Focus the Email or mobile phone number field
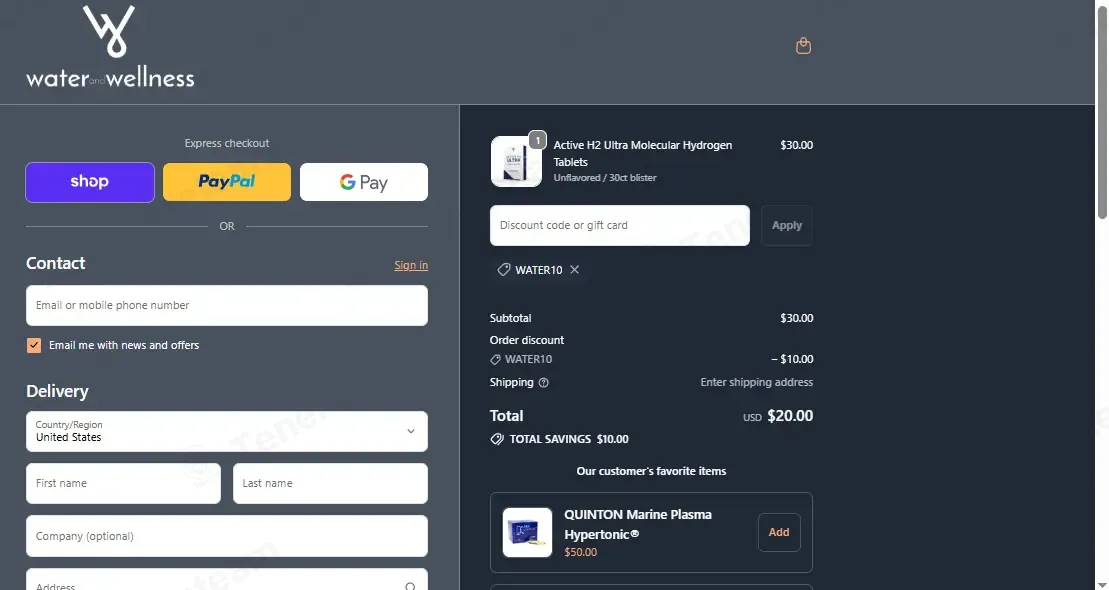This screenshot has width=1109, height=590. pyautogui.click(x=227, y=306)
